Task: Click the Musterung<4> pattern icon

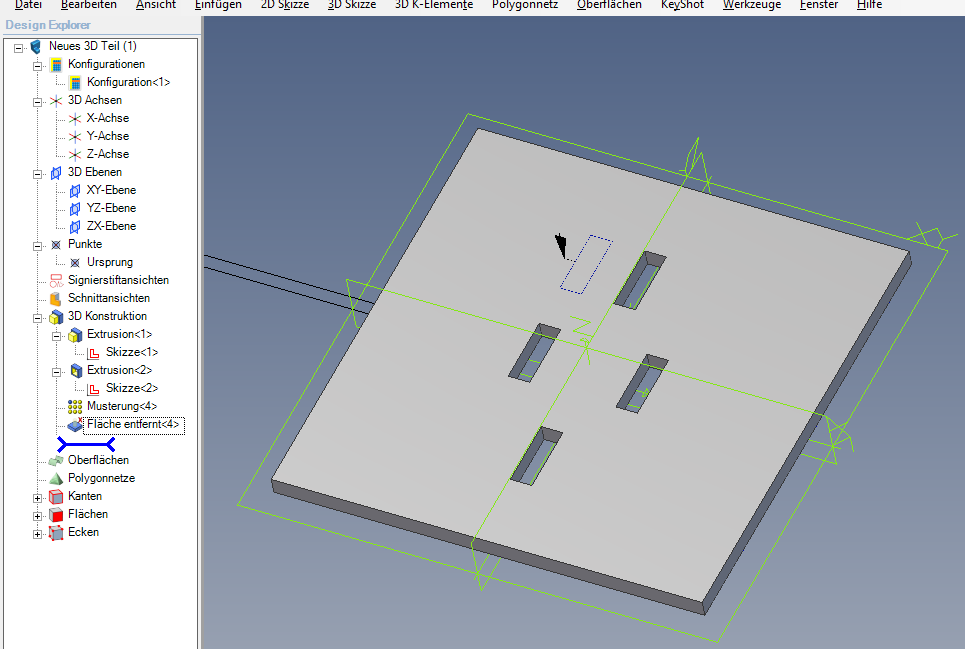Action: pos(75,407)
